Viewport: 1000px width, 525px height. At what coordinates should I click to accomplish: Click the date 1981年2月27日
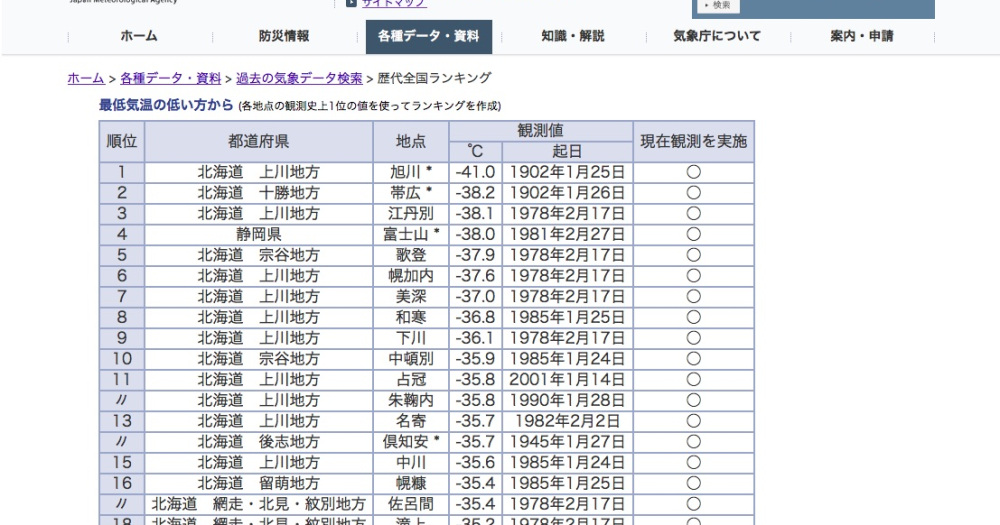coord(568,235)
